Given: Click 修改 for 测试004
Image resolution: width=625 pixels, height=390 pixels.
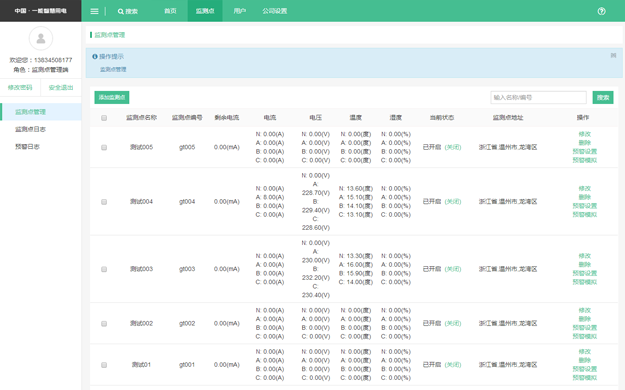Looking at the screenshot, I should tap(585, 188).
